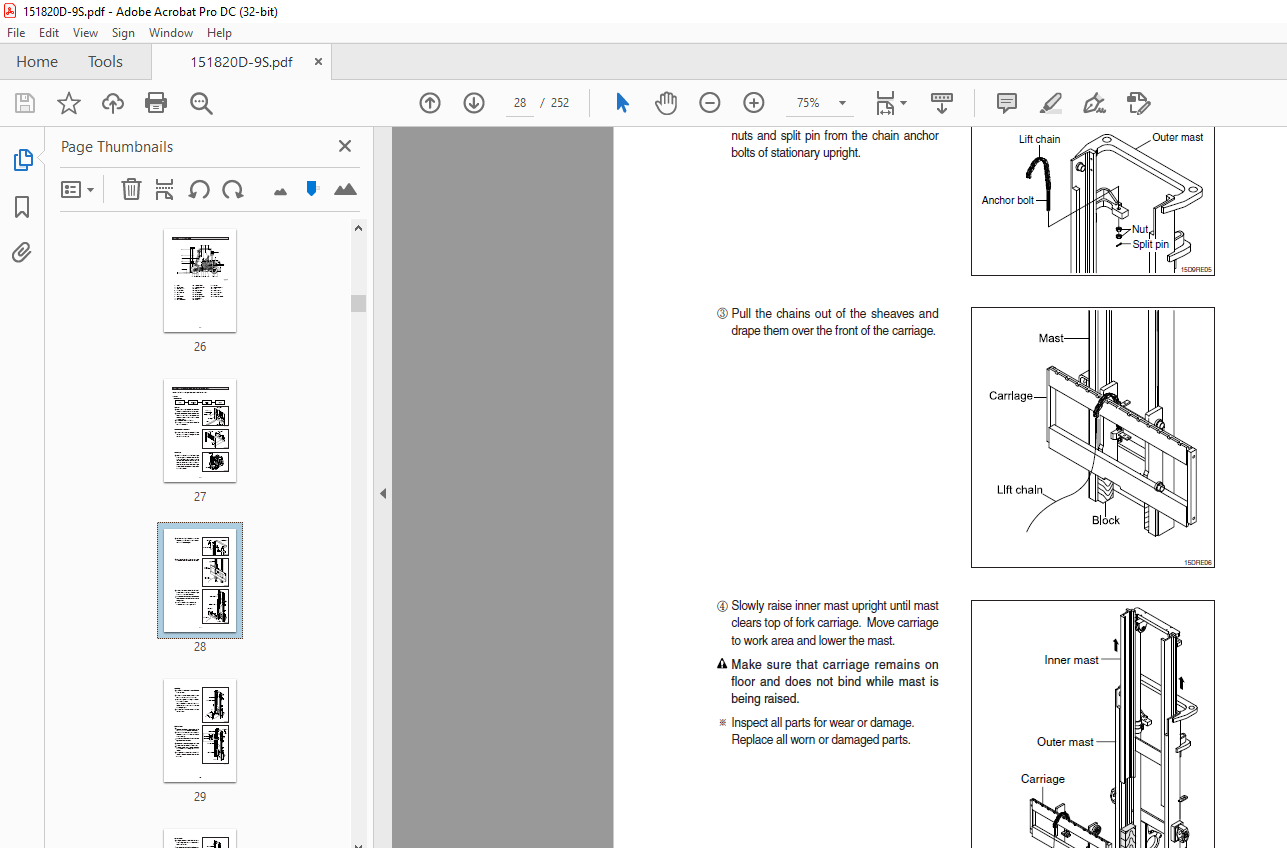The width and height of the screenshot is (1287, 848).
Task: Close the 151820D-9S.pdf tab
Action: [318, 62]
